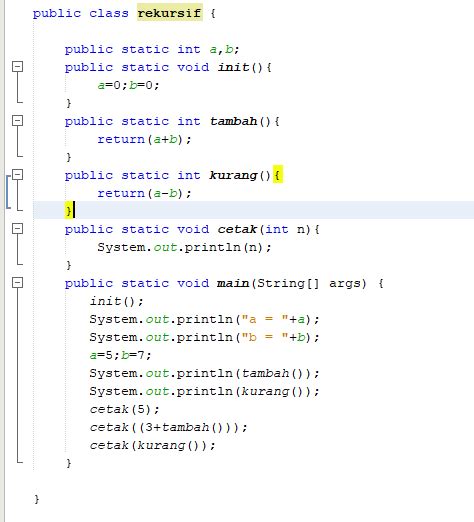Viewport: 474px width, 522px height.
Task: Click the System.out.println(n) statement
Action: (184, 247)
